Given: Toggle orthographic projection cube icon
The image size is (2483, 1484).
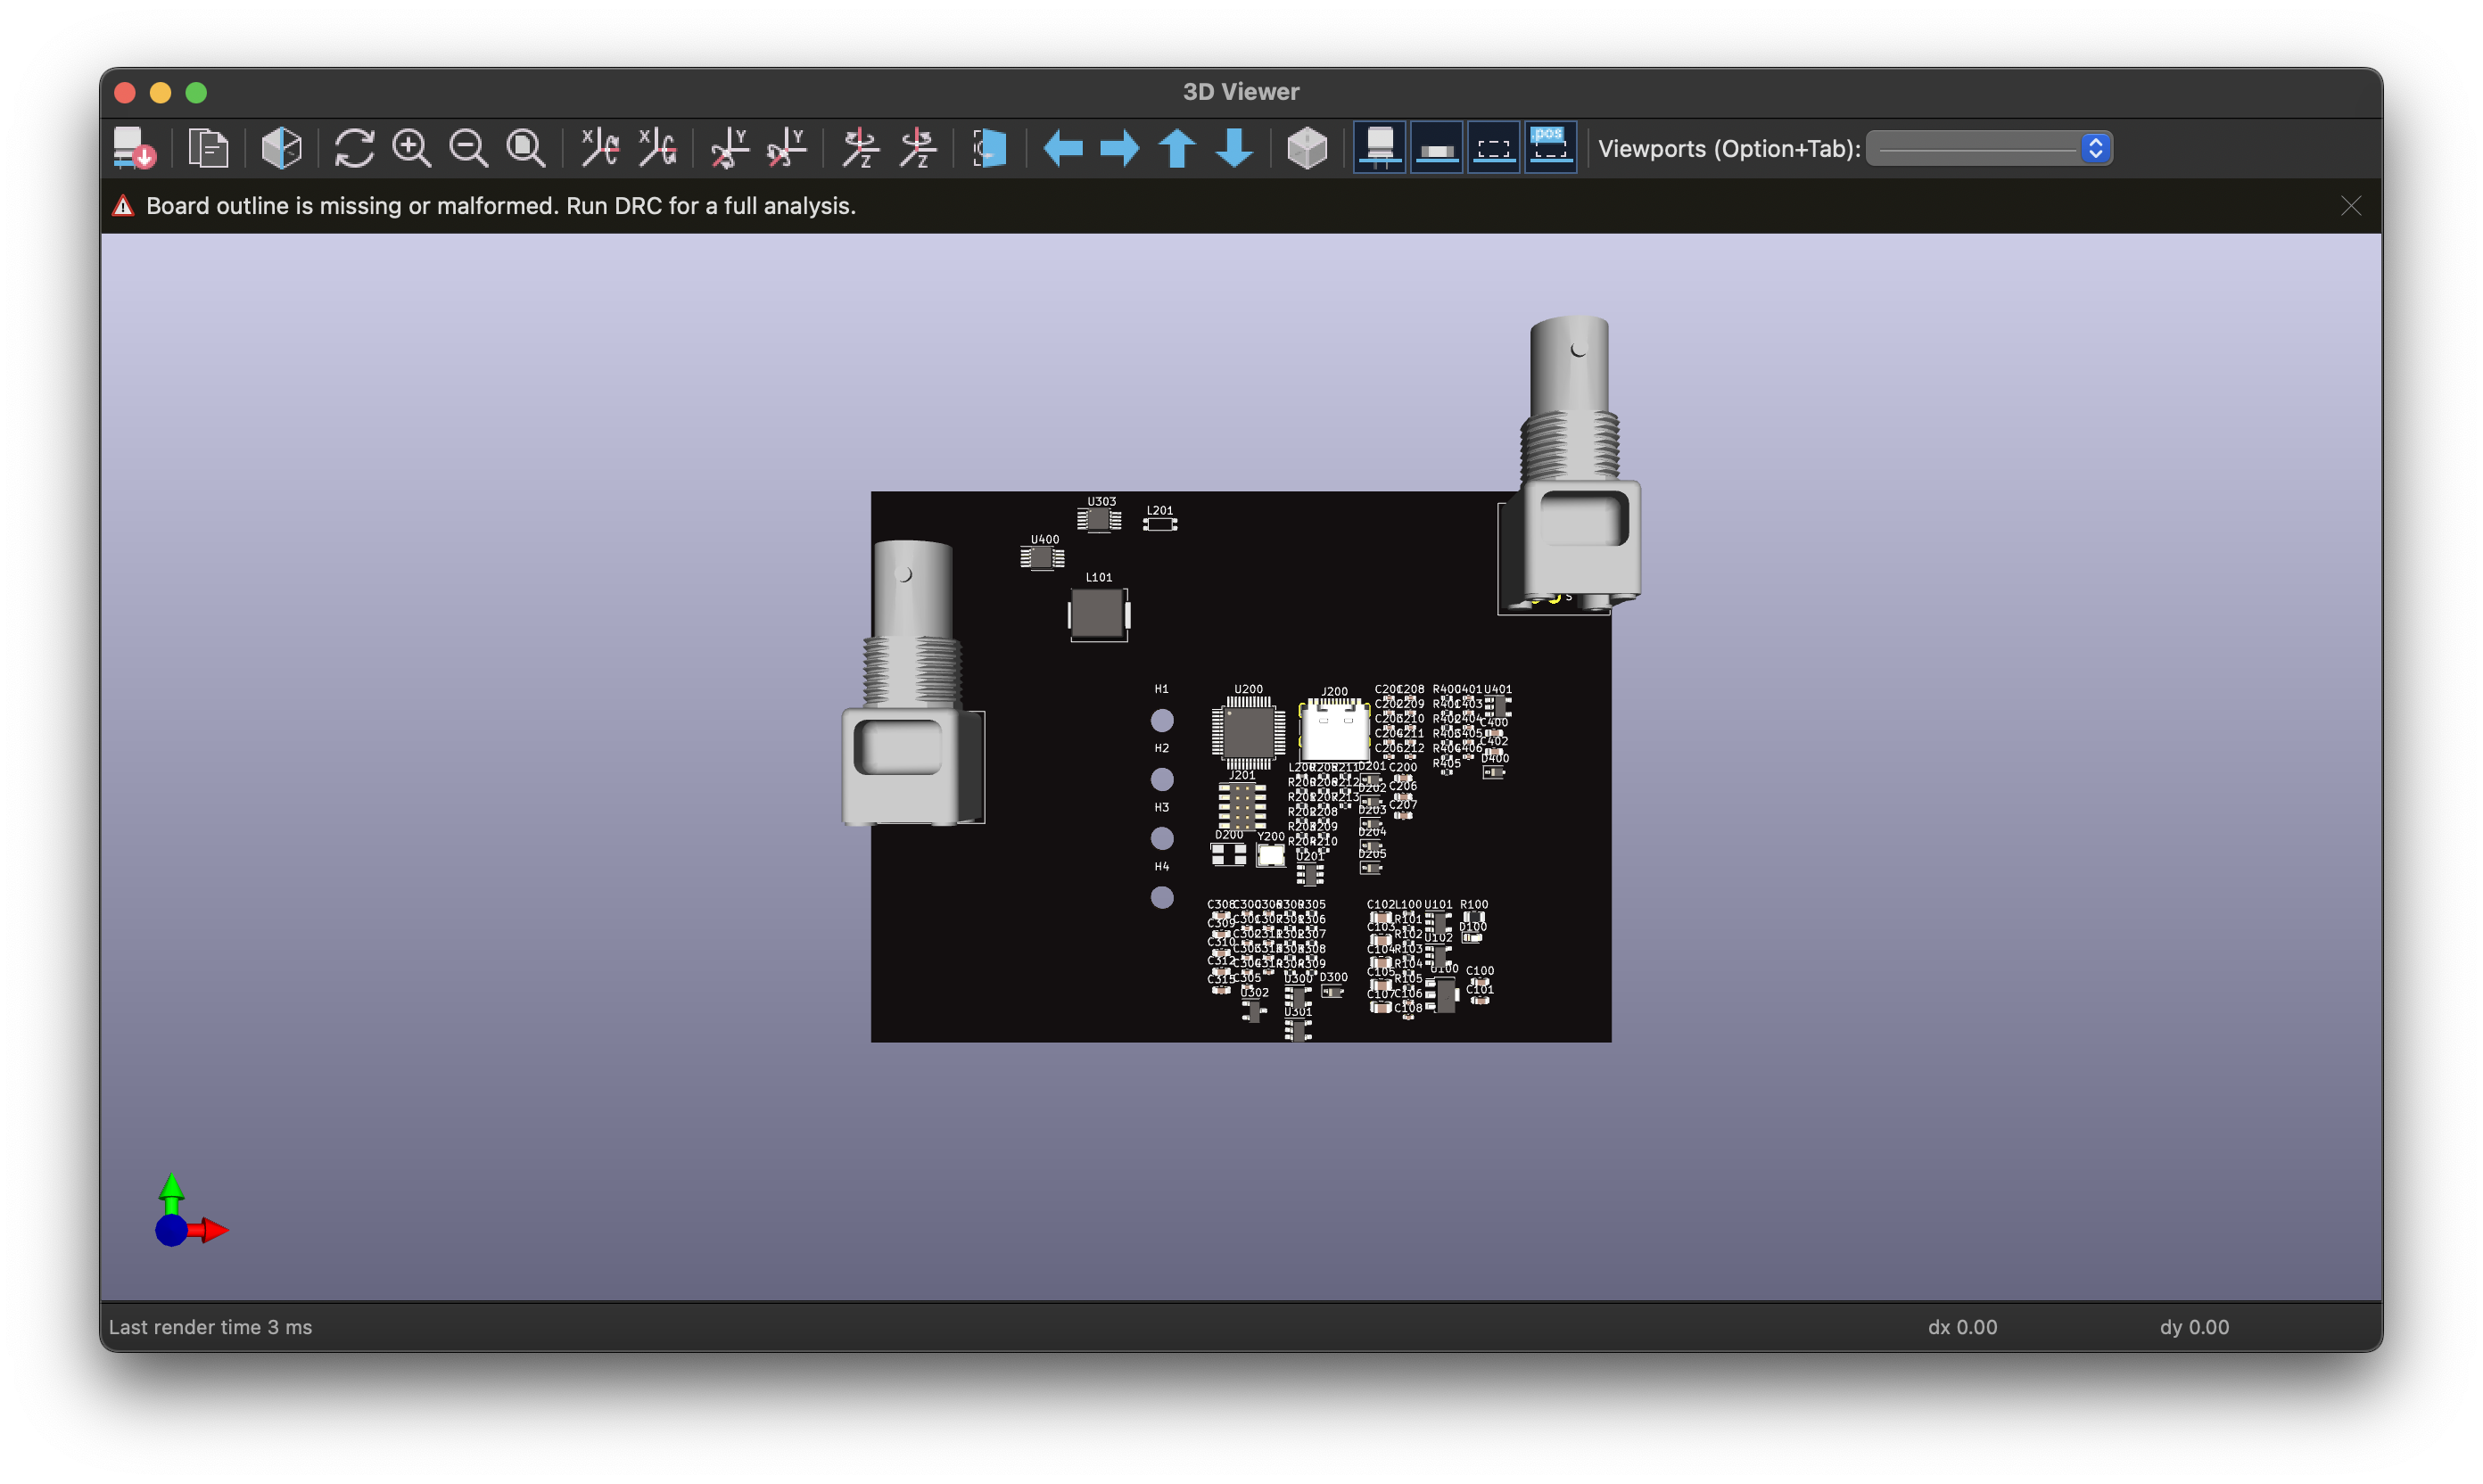Looking at the screenshot, I should [1306, 148].
